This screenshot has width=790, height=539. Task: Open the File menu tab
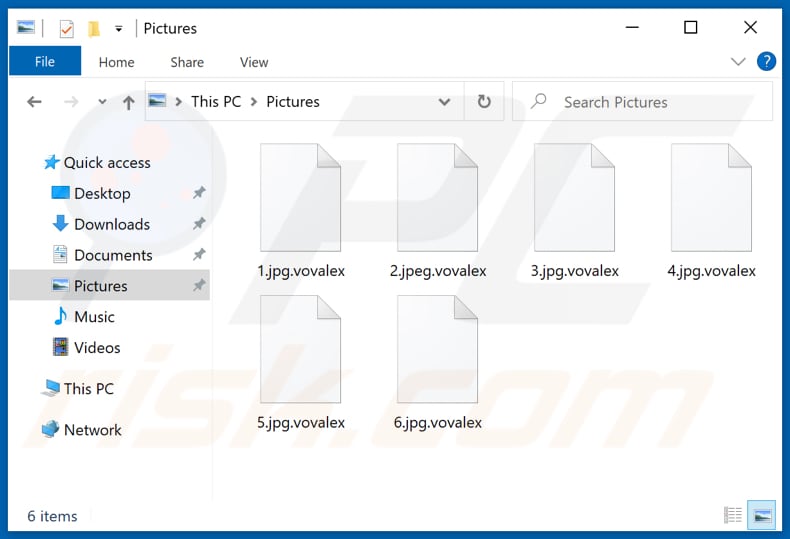point(45,62)
